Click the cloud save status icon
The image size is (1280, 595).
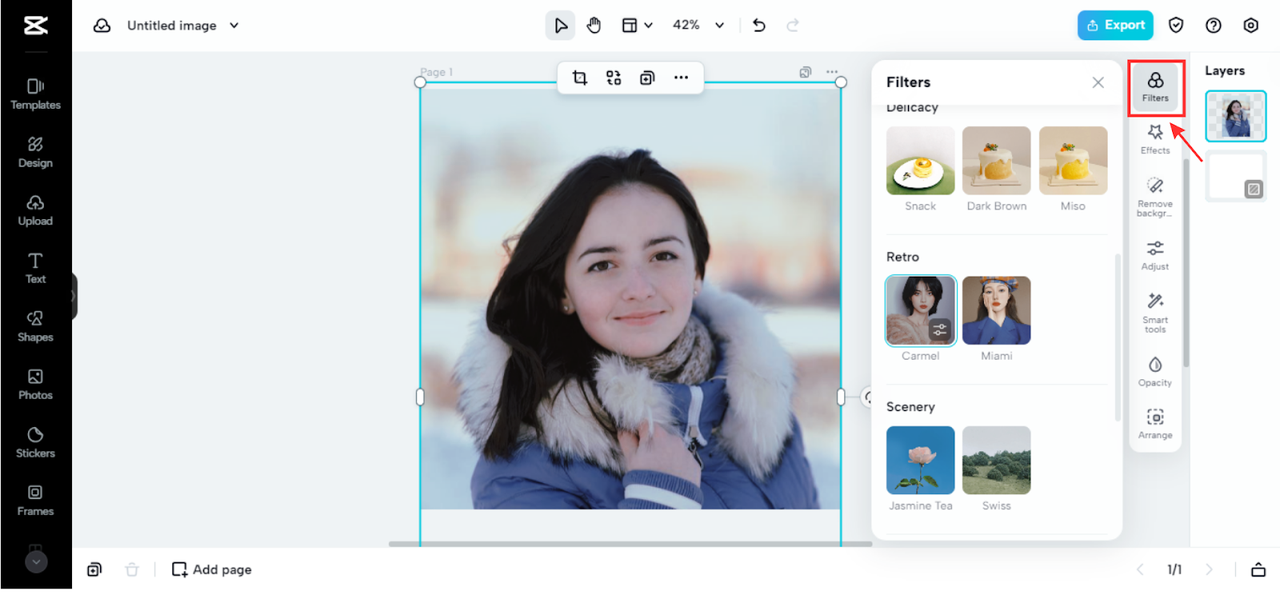[x=102, y=25]
